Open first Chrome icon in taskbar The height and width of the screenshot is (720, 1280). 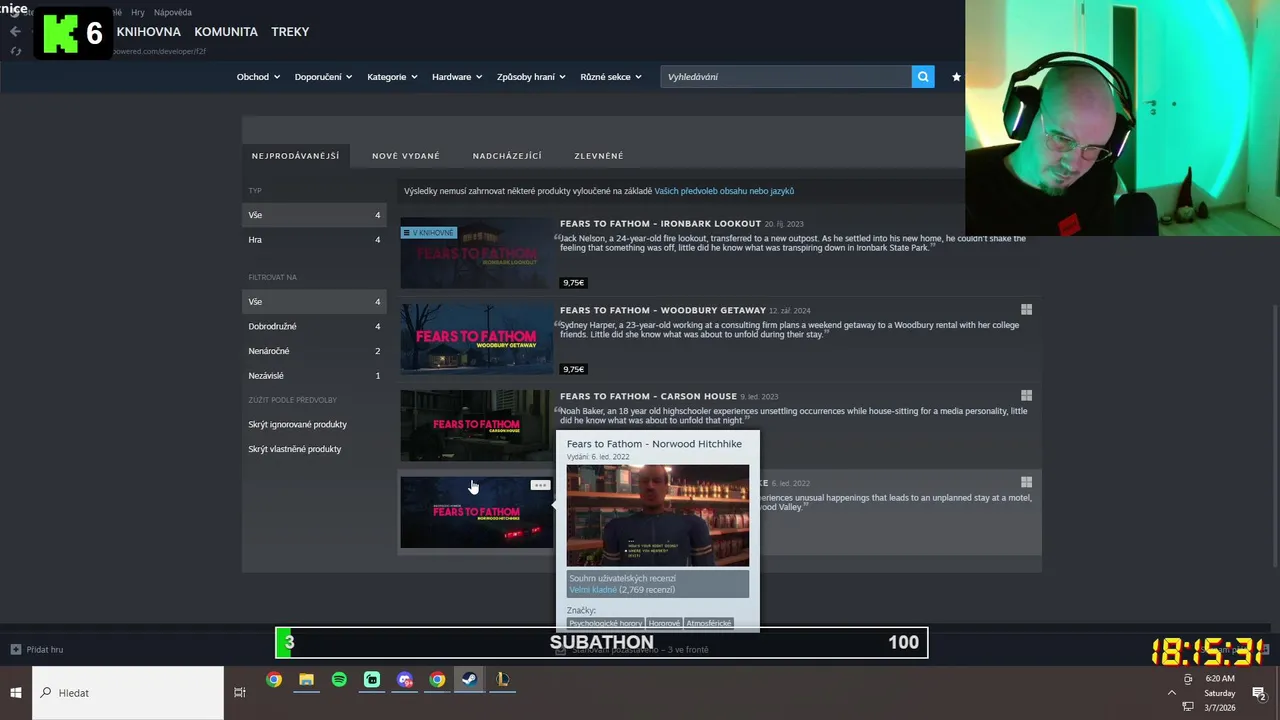[x=274, y=680]
